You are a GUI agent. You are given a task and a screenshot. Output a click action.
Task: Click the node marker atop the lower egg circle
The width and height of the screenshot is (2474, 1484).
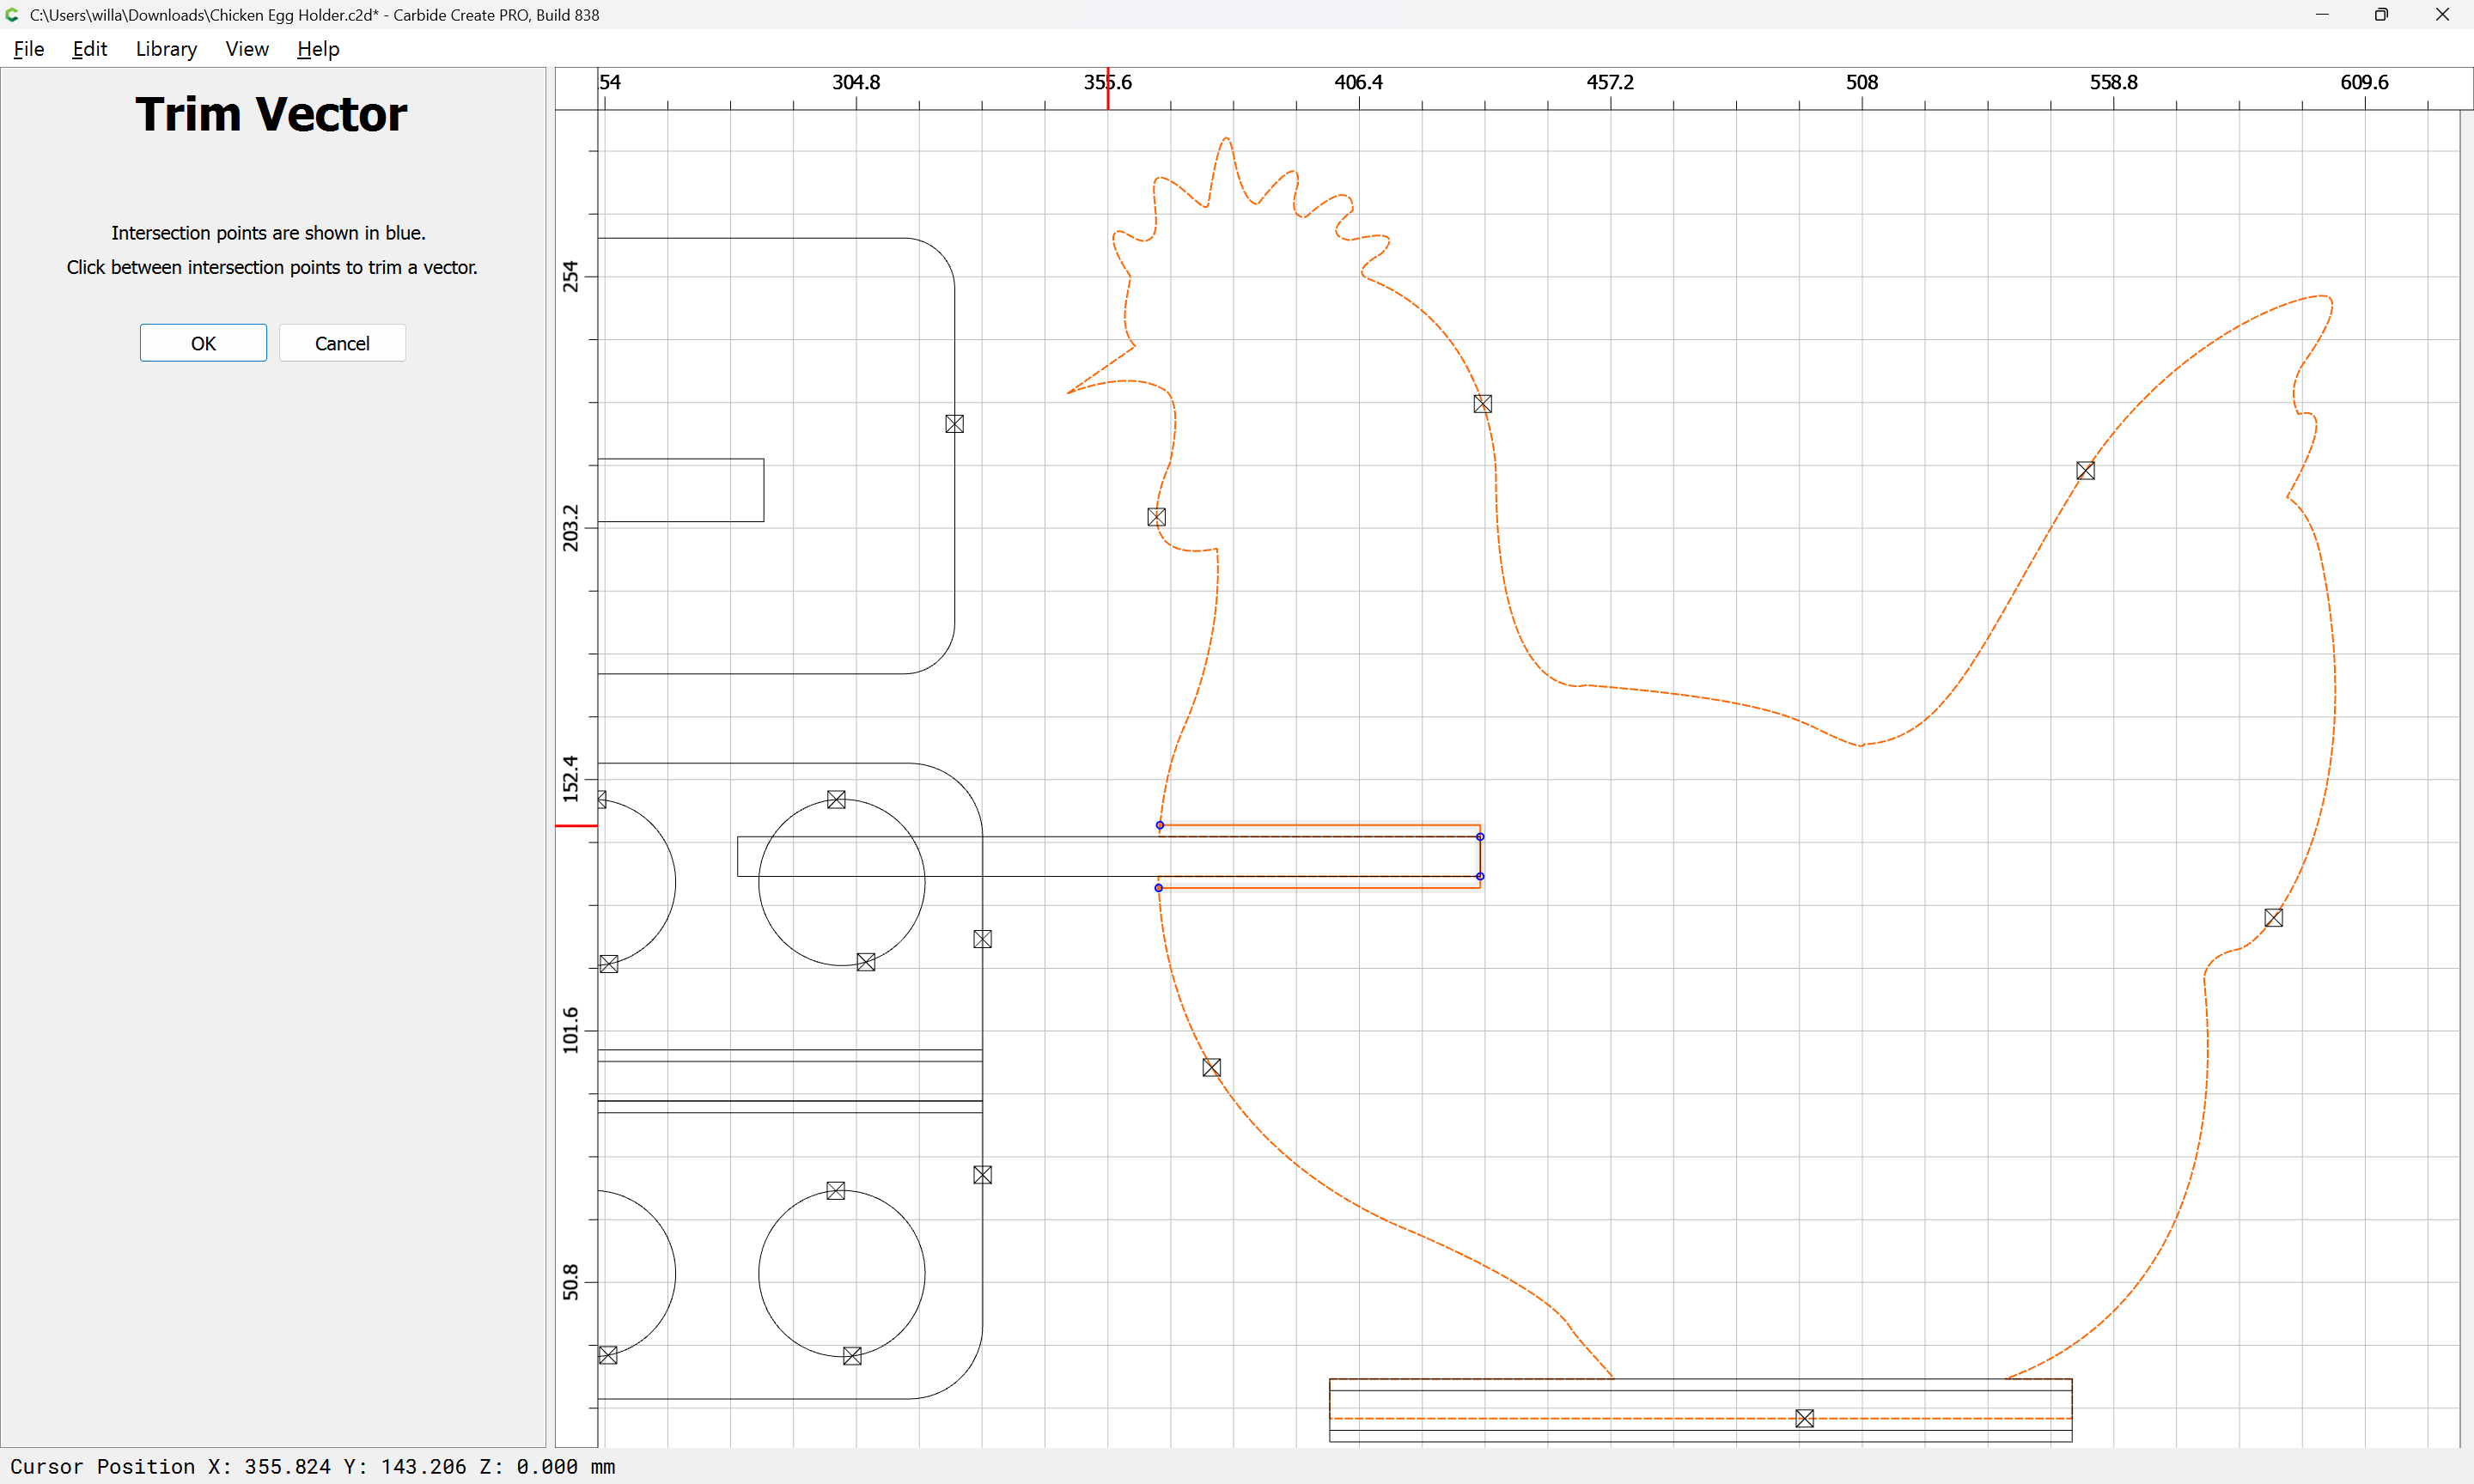pos(836,1190)
